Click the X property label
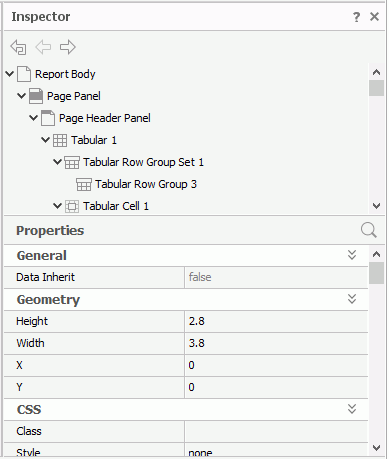 19,365
